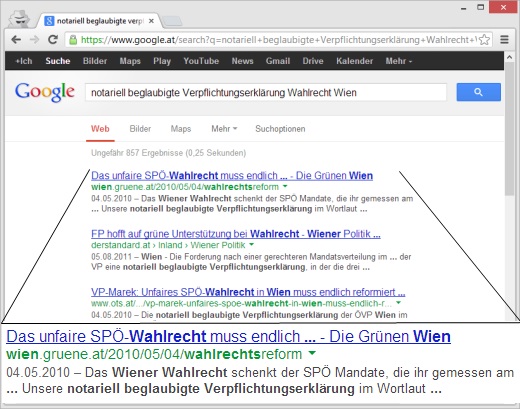
Task: Maximize the browser window
Action: (480, 7)
